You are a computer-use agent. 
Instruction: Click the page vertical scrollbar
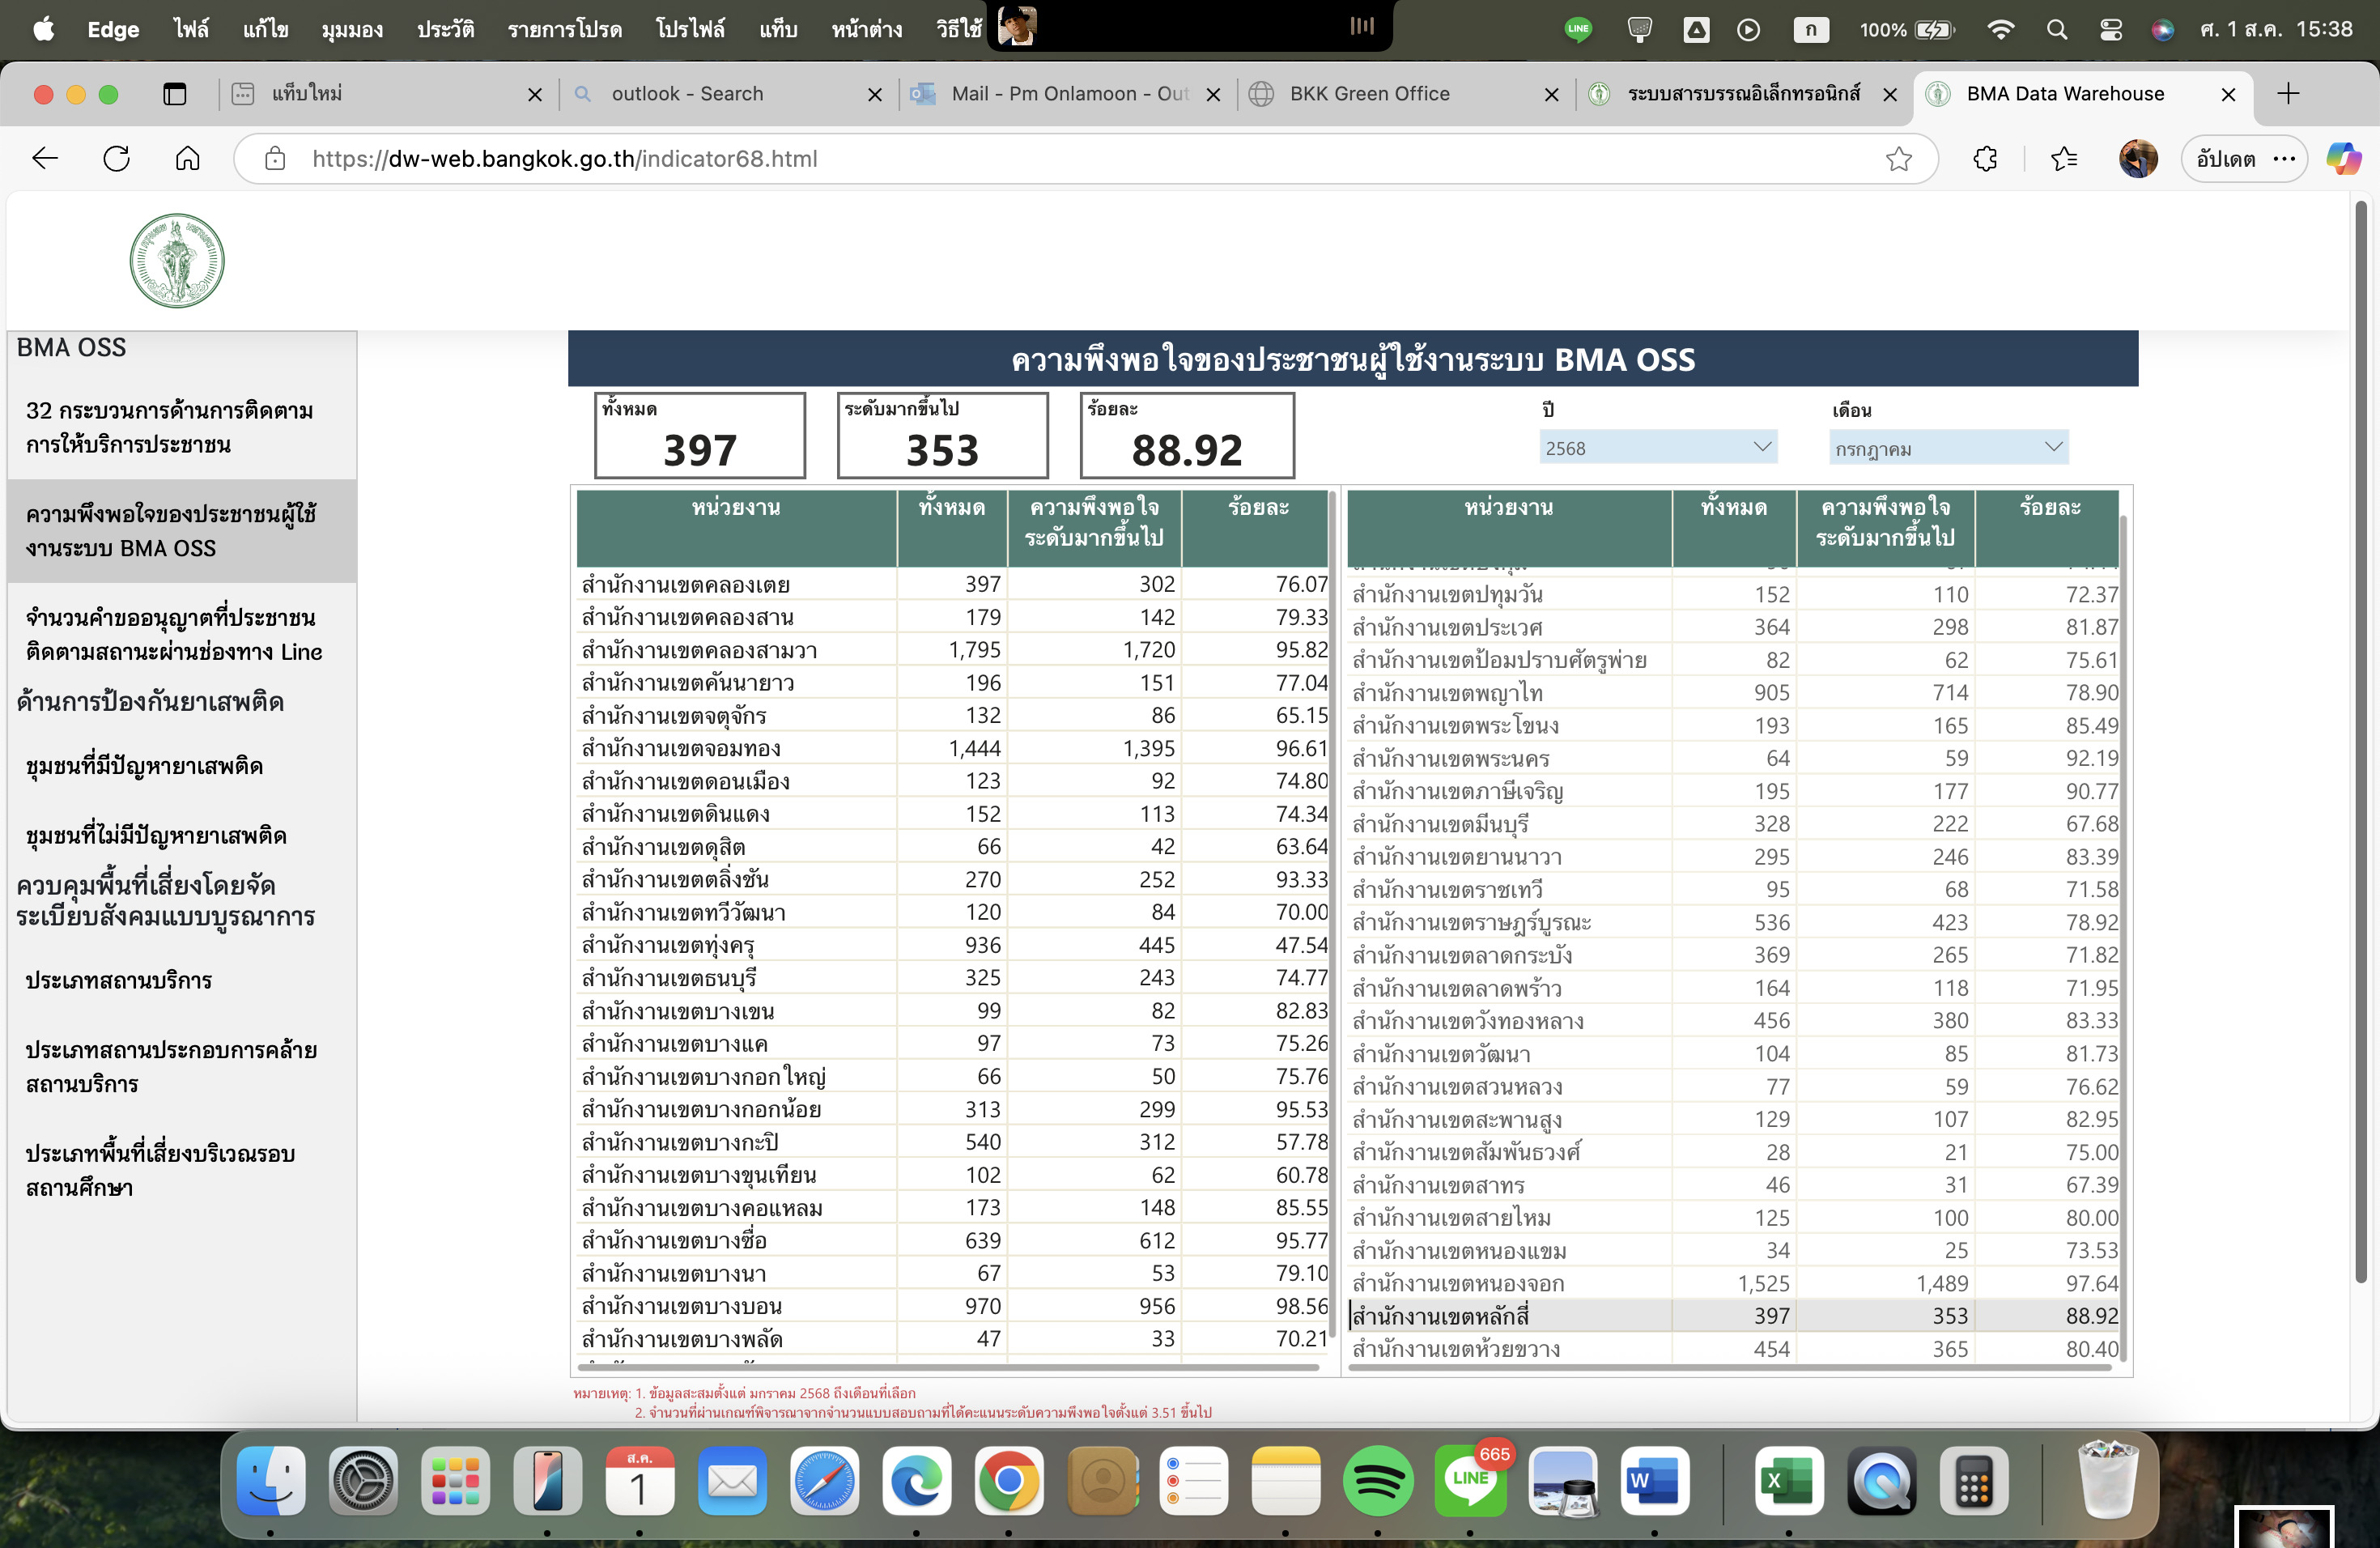[x=2360, y=742]
